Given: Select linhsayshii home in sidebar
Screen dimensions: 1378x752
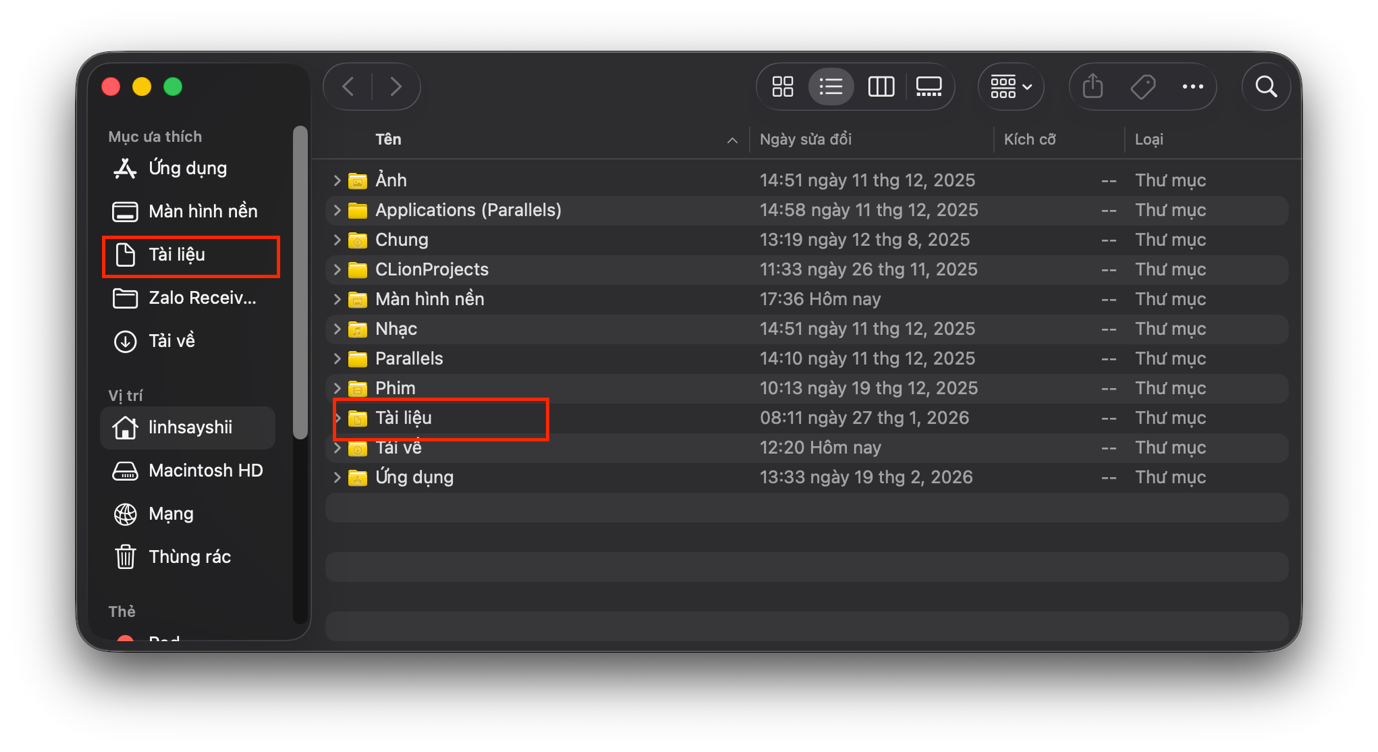Looking at the screenshot, I should (188, 427).
